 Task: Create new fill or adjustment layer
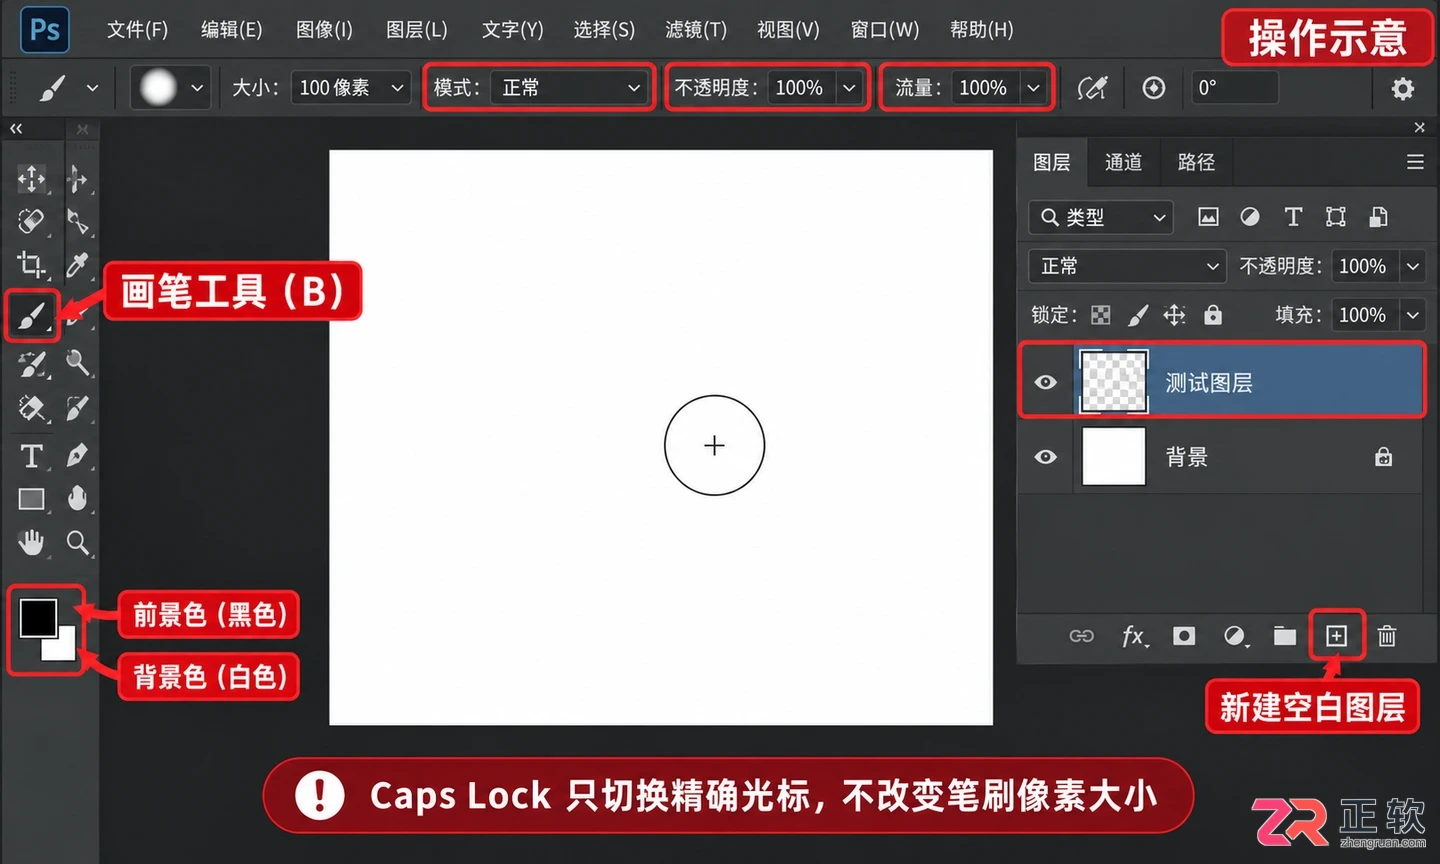[x=1236, y=636]
